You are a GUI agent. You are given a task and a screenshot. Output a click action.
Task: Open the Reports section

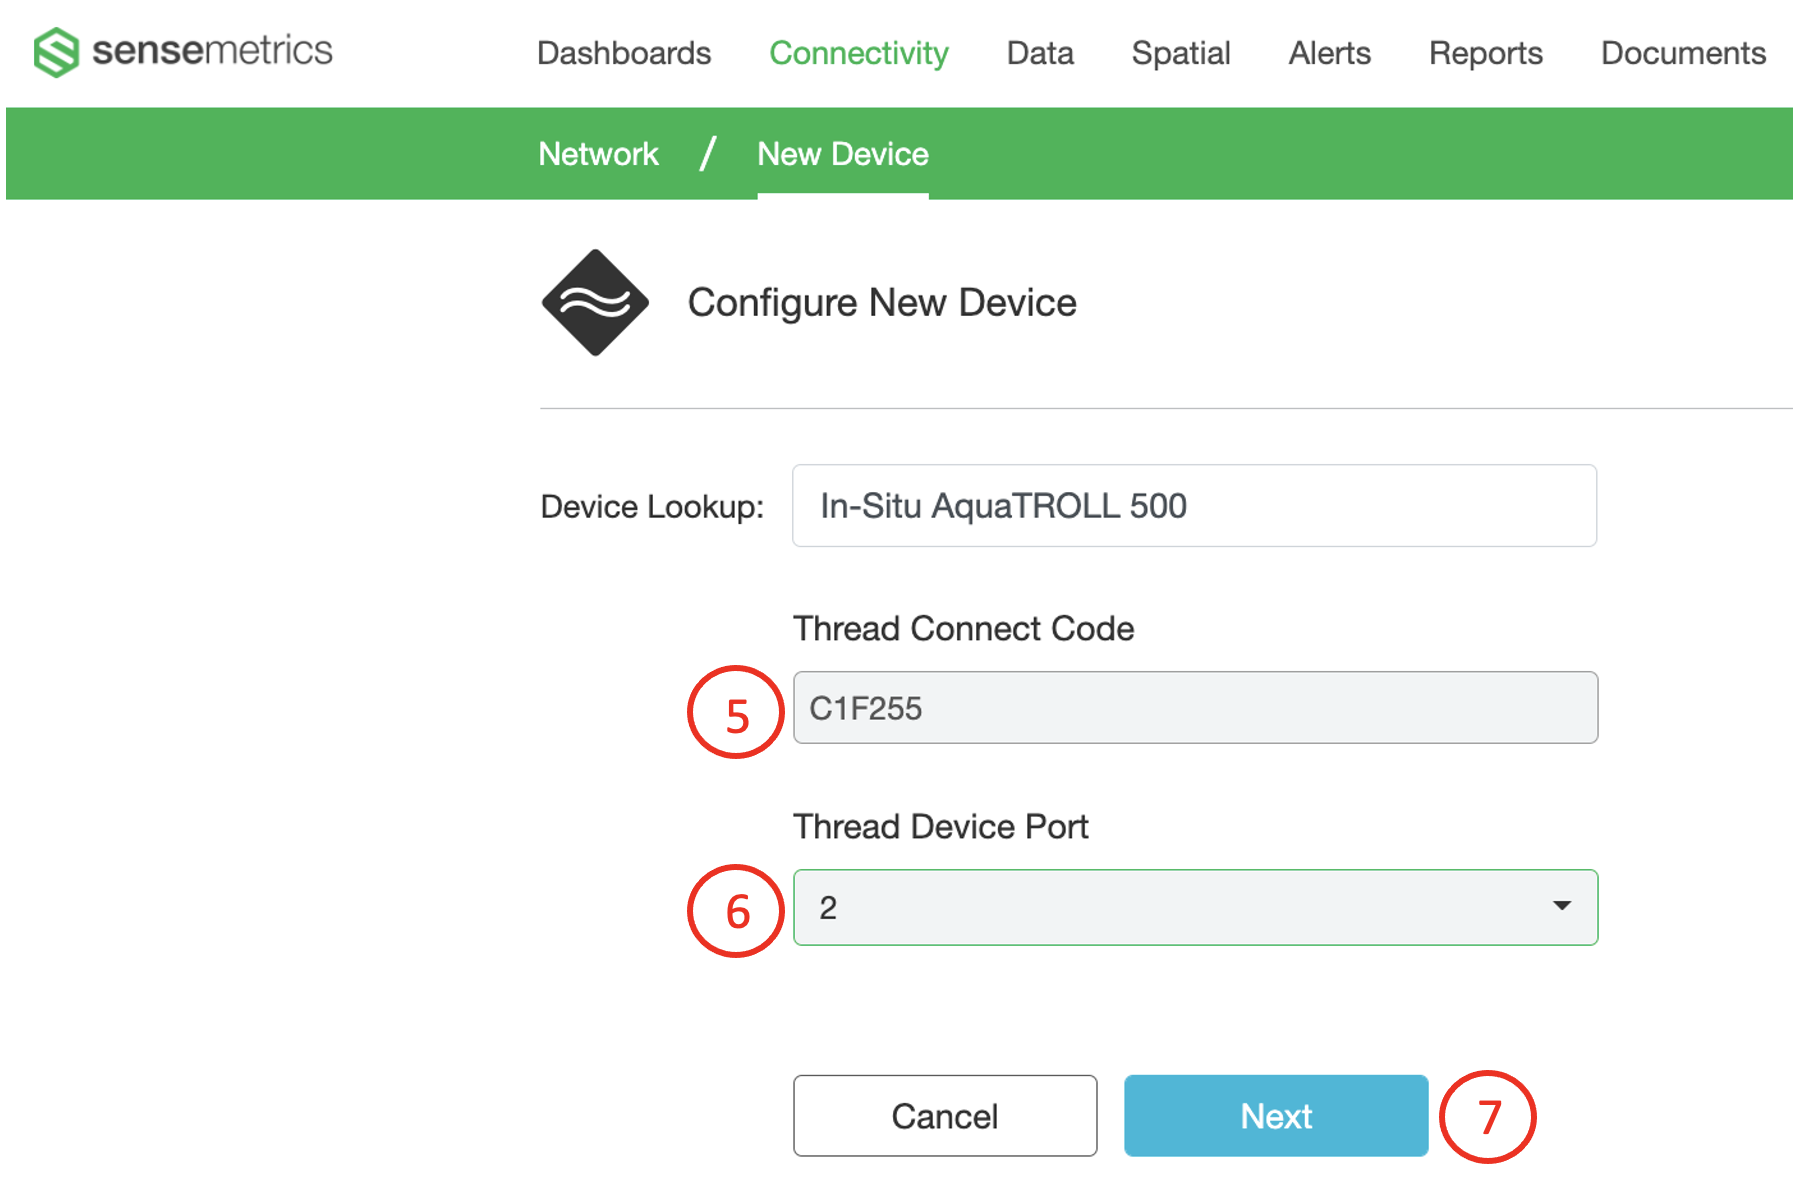tap(1485, 53)
